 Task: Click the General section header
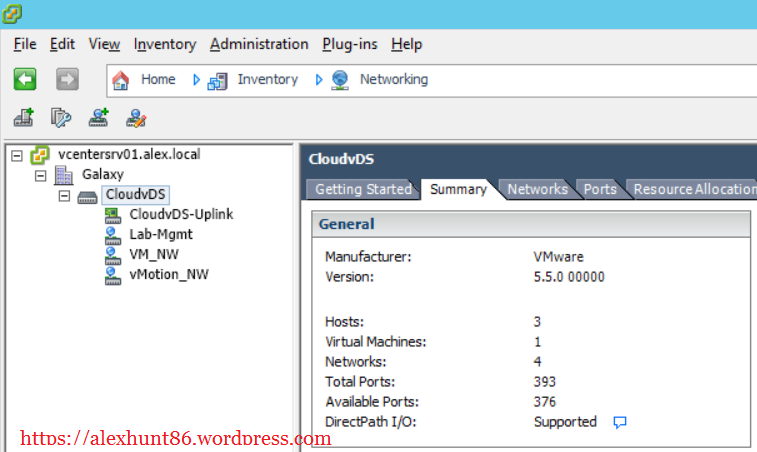pyautogui.click(x=531, y=225)
